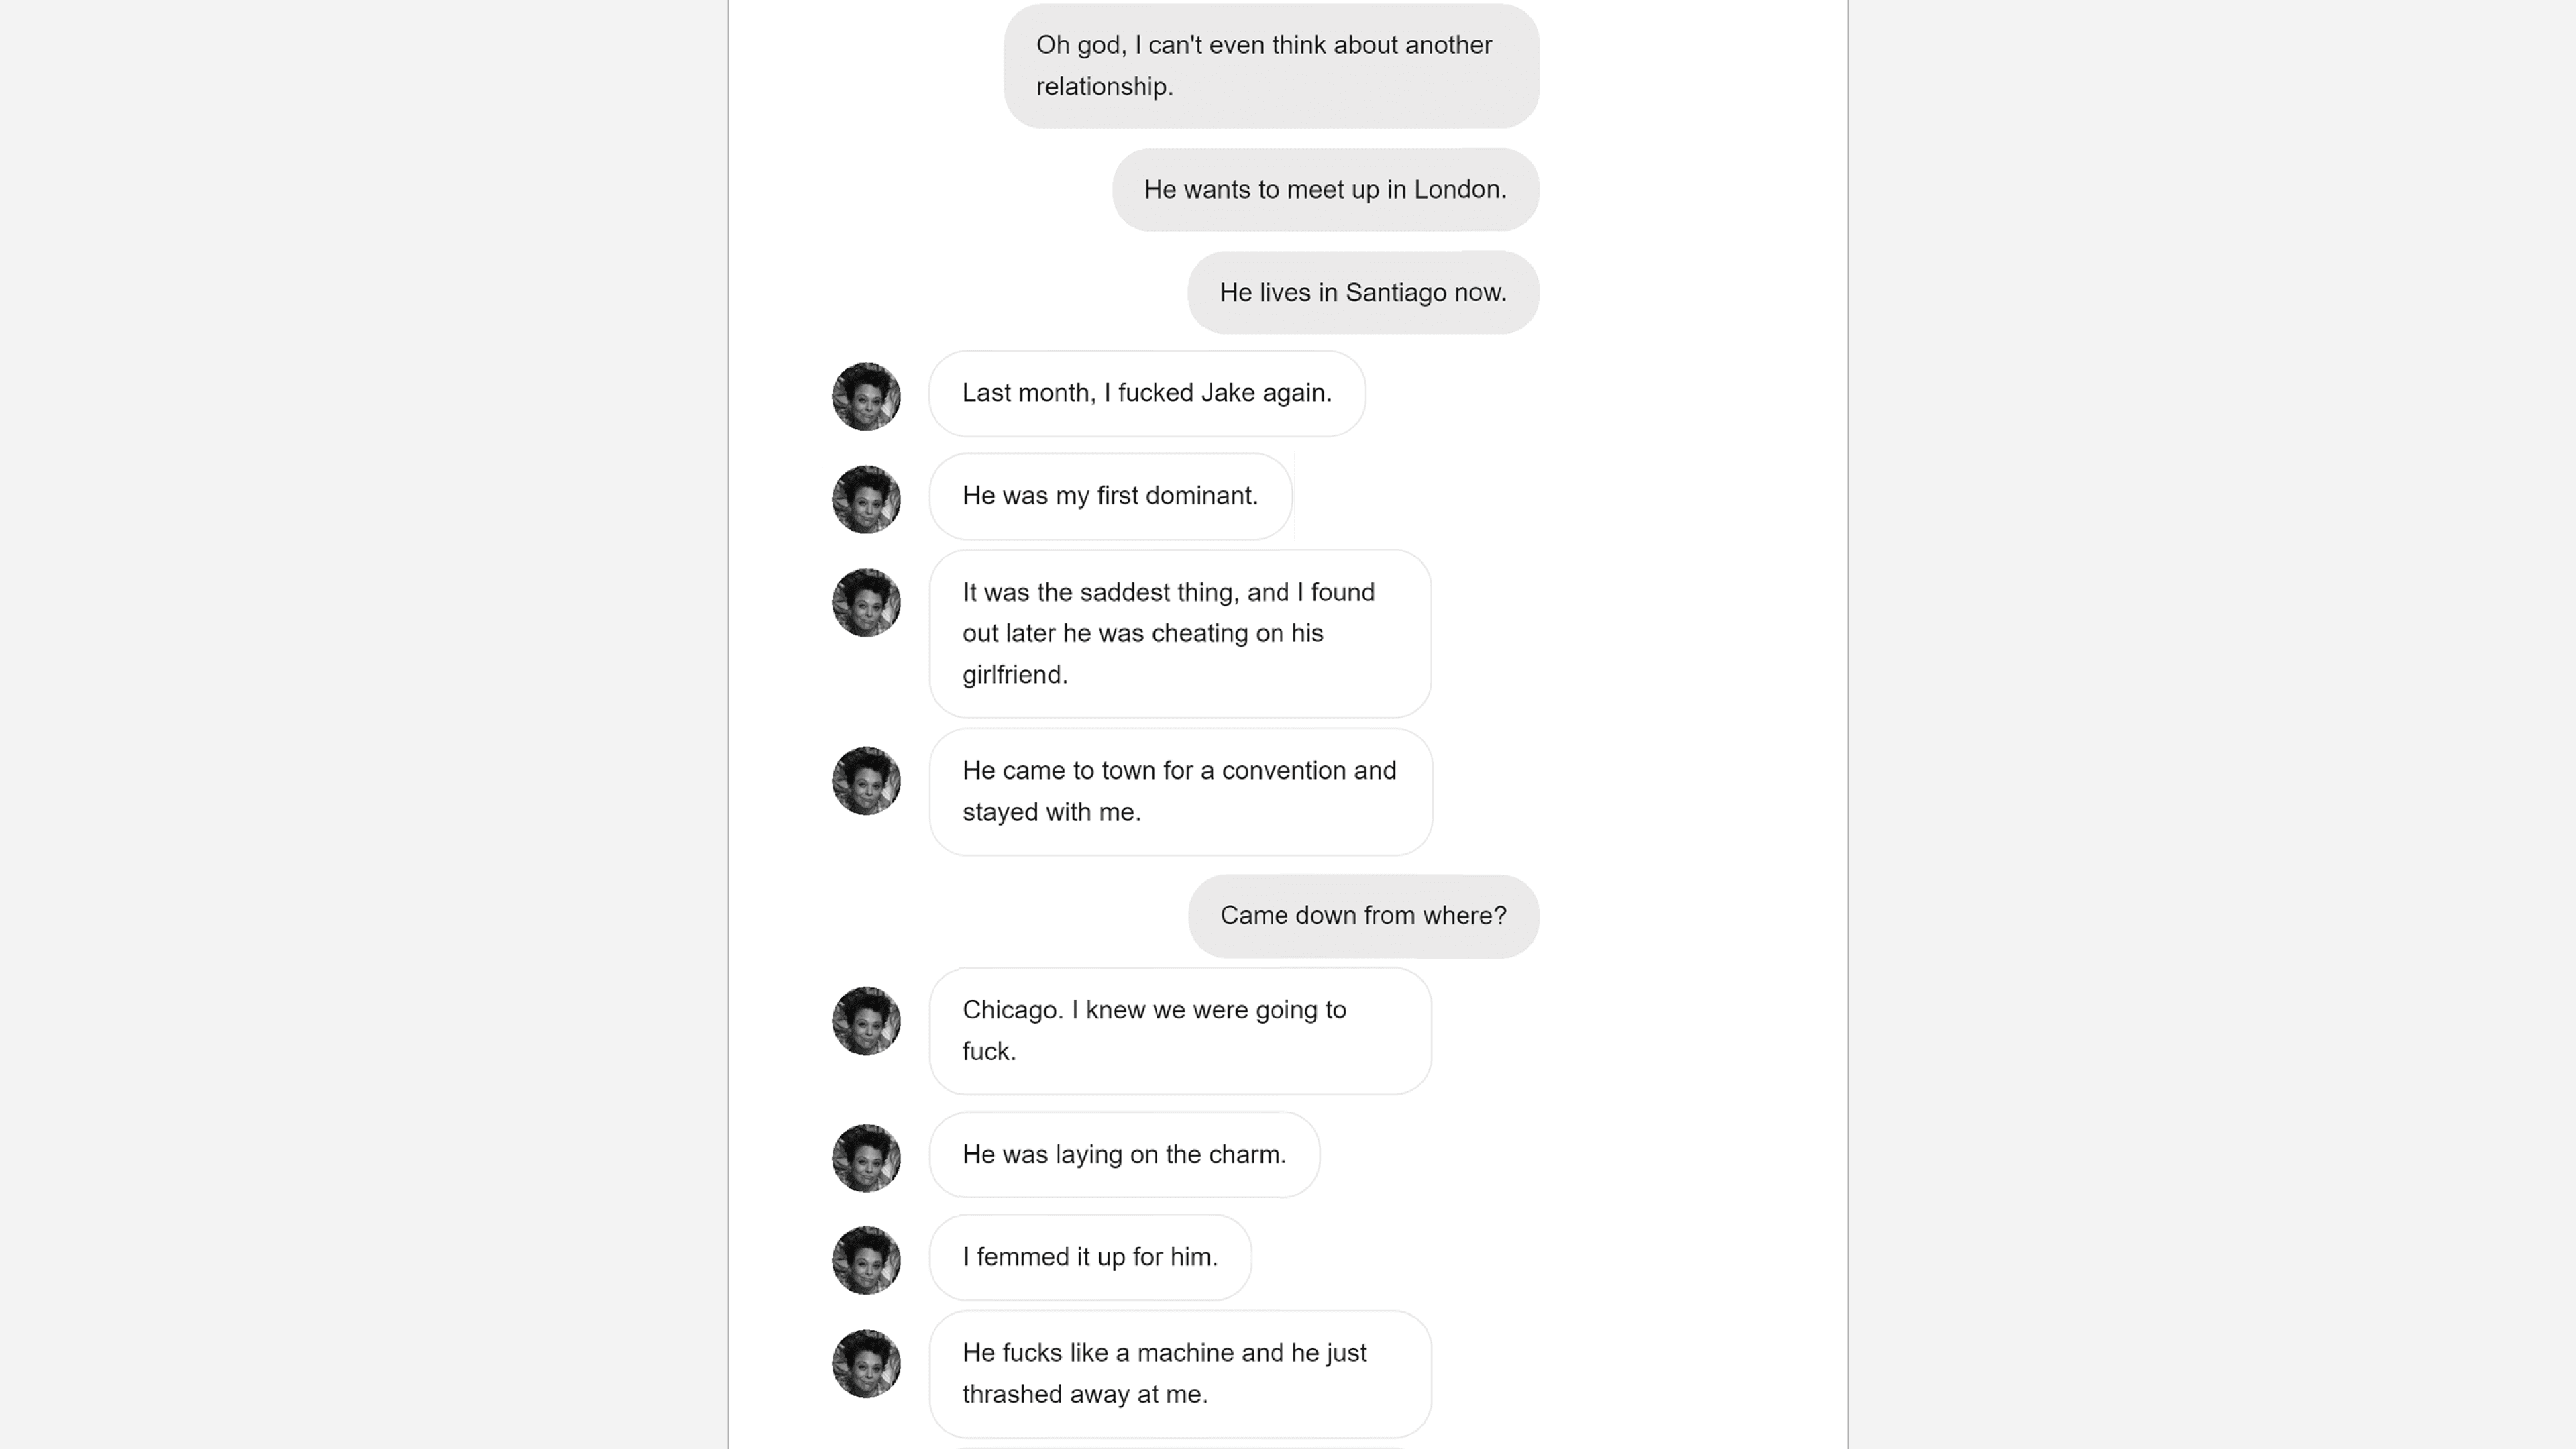Click avatar beside the "Chicago" message
The height and width of the screenshot is (1449, 2576).
pos(866,1020)
